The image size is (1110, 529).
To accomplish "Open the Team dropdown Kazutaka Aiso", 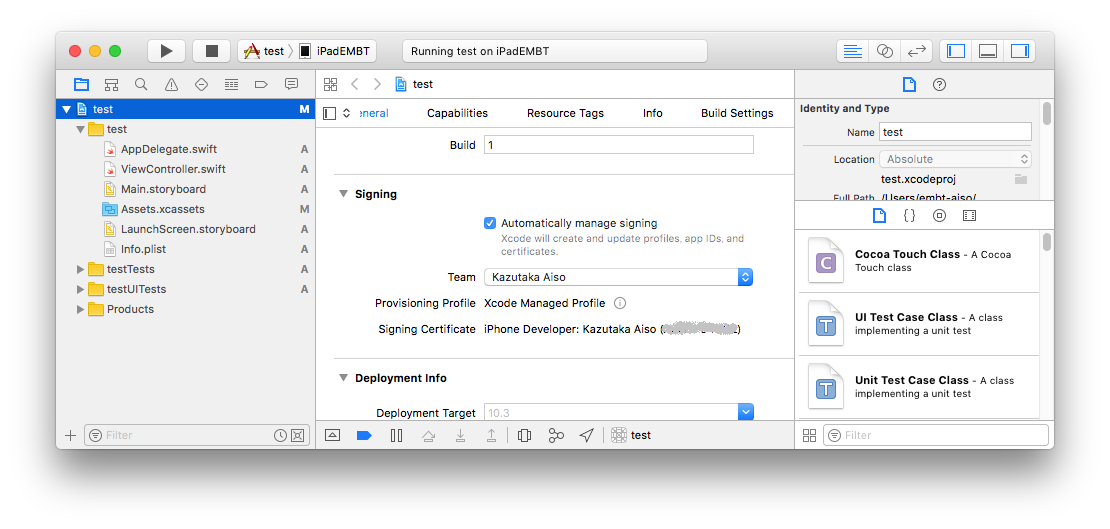I will point(618,277).
